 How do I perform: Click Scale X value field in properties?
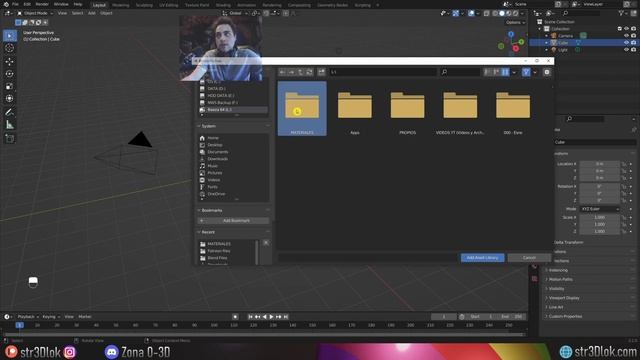click(599, 217)
